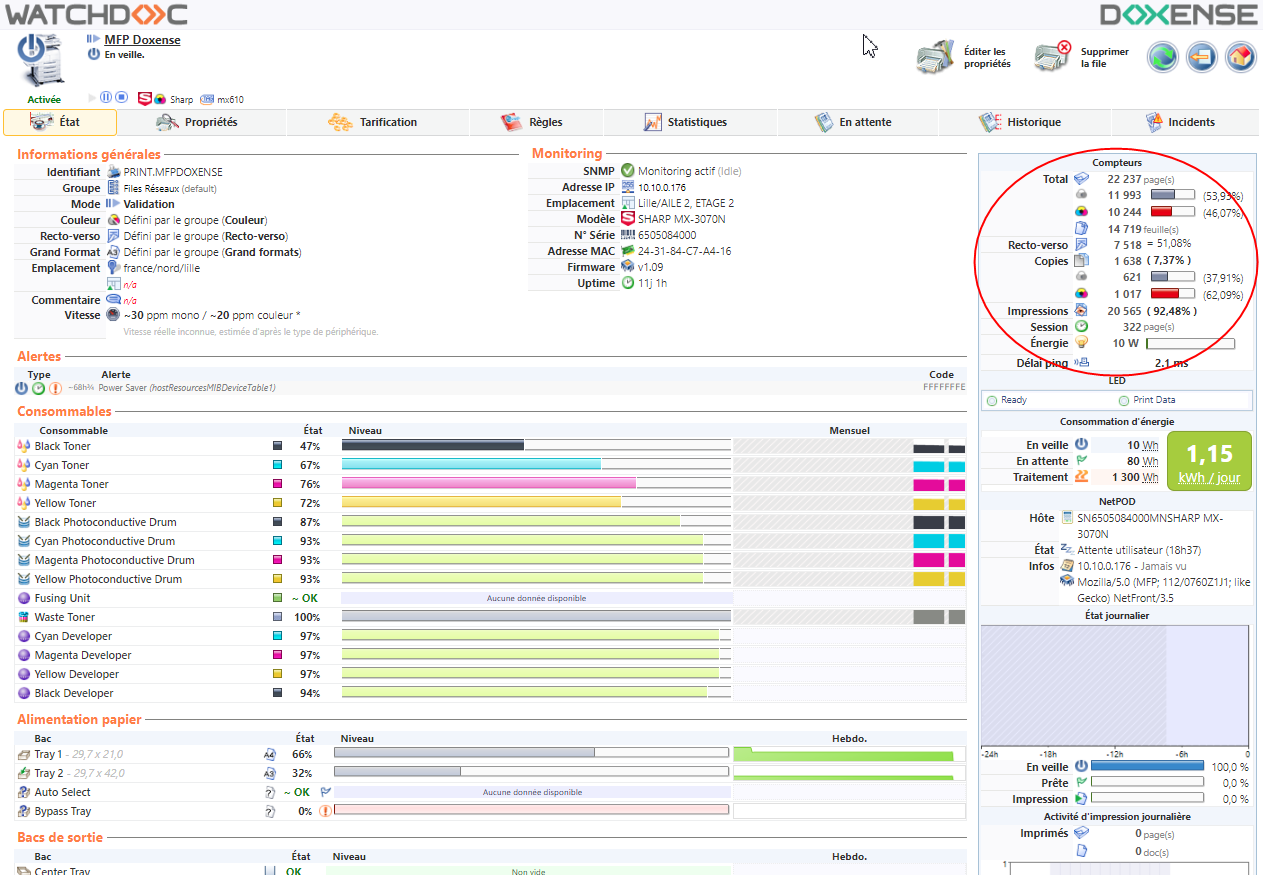Click the Sharp manufacturer logo icon
The image size is (1263, 875).
[143, 99]
